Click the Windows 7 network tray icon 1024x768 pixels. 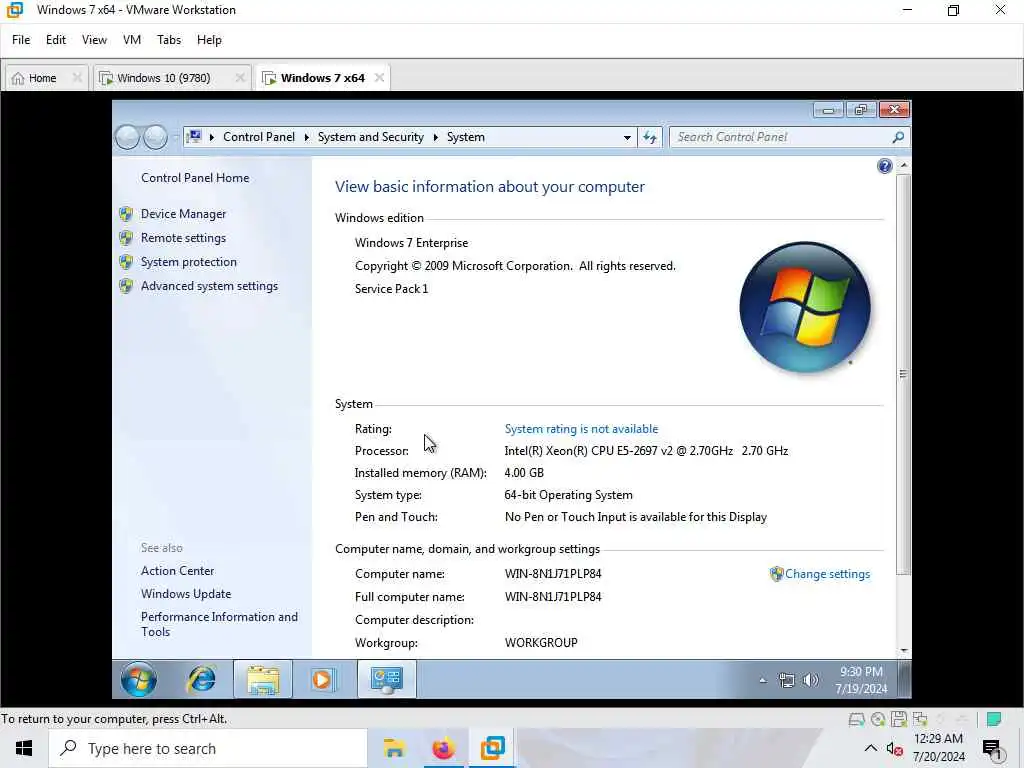click(786, 680)
